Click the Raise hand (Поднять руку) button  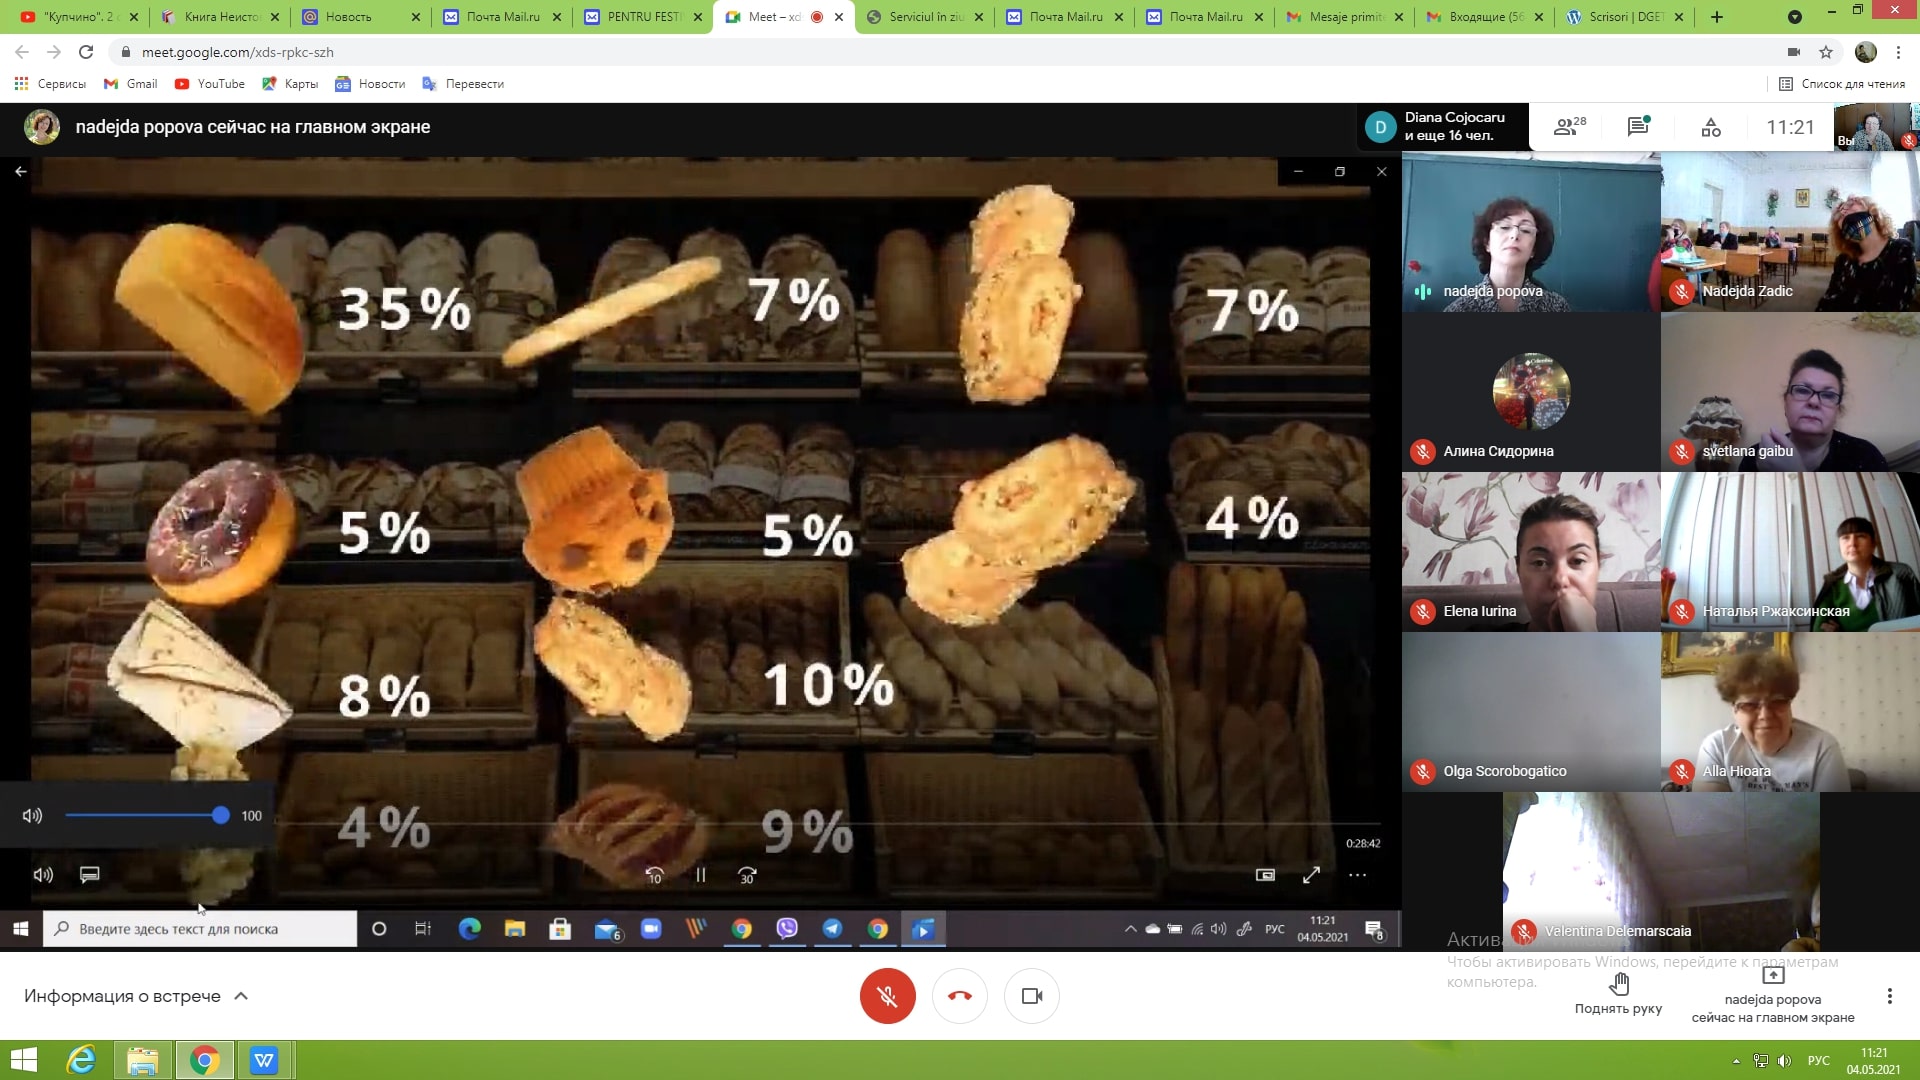tap(1618, 994)
